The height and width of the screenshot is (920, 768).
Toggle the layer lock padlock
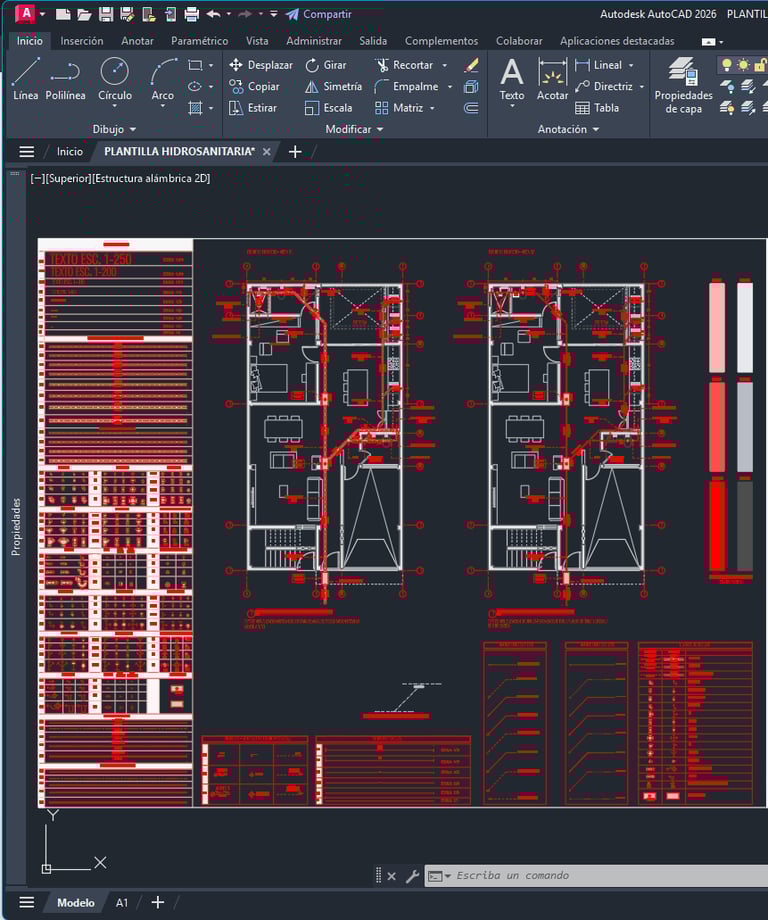tap(760, 65)
